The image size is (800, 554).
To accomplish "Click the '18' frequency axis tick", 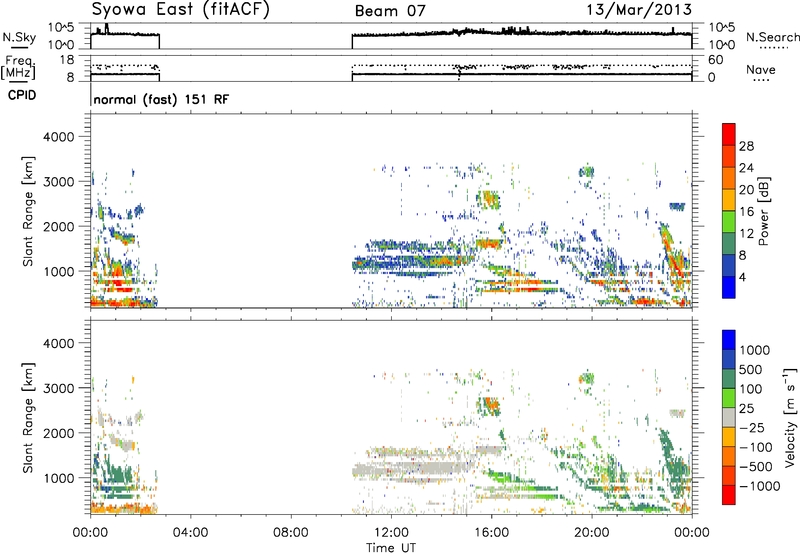I will point(67,60).
